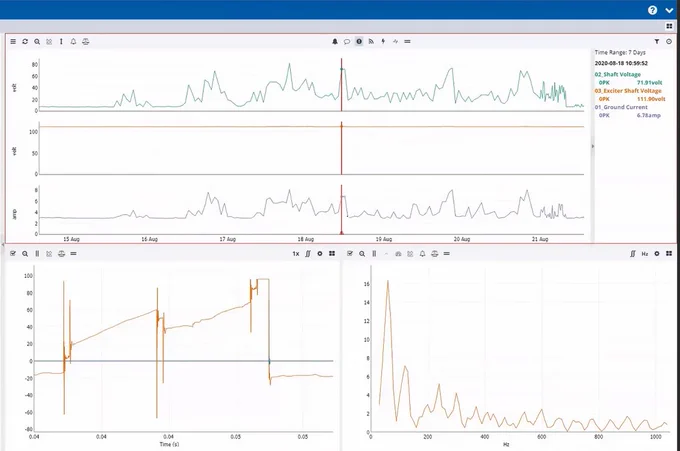Click the gauge icon in spectrum toolbar
This screenshot has width=680, height=451.
pyautogui.click(x=398, y=254)
